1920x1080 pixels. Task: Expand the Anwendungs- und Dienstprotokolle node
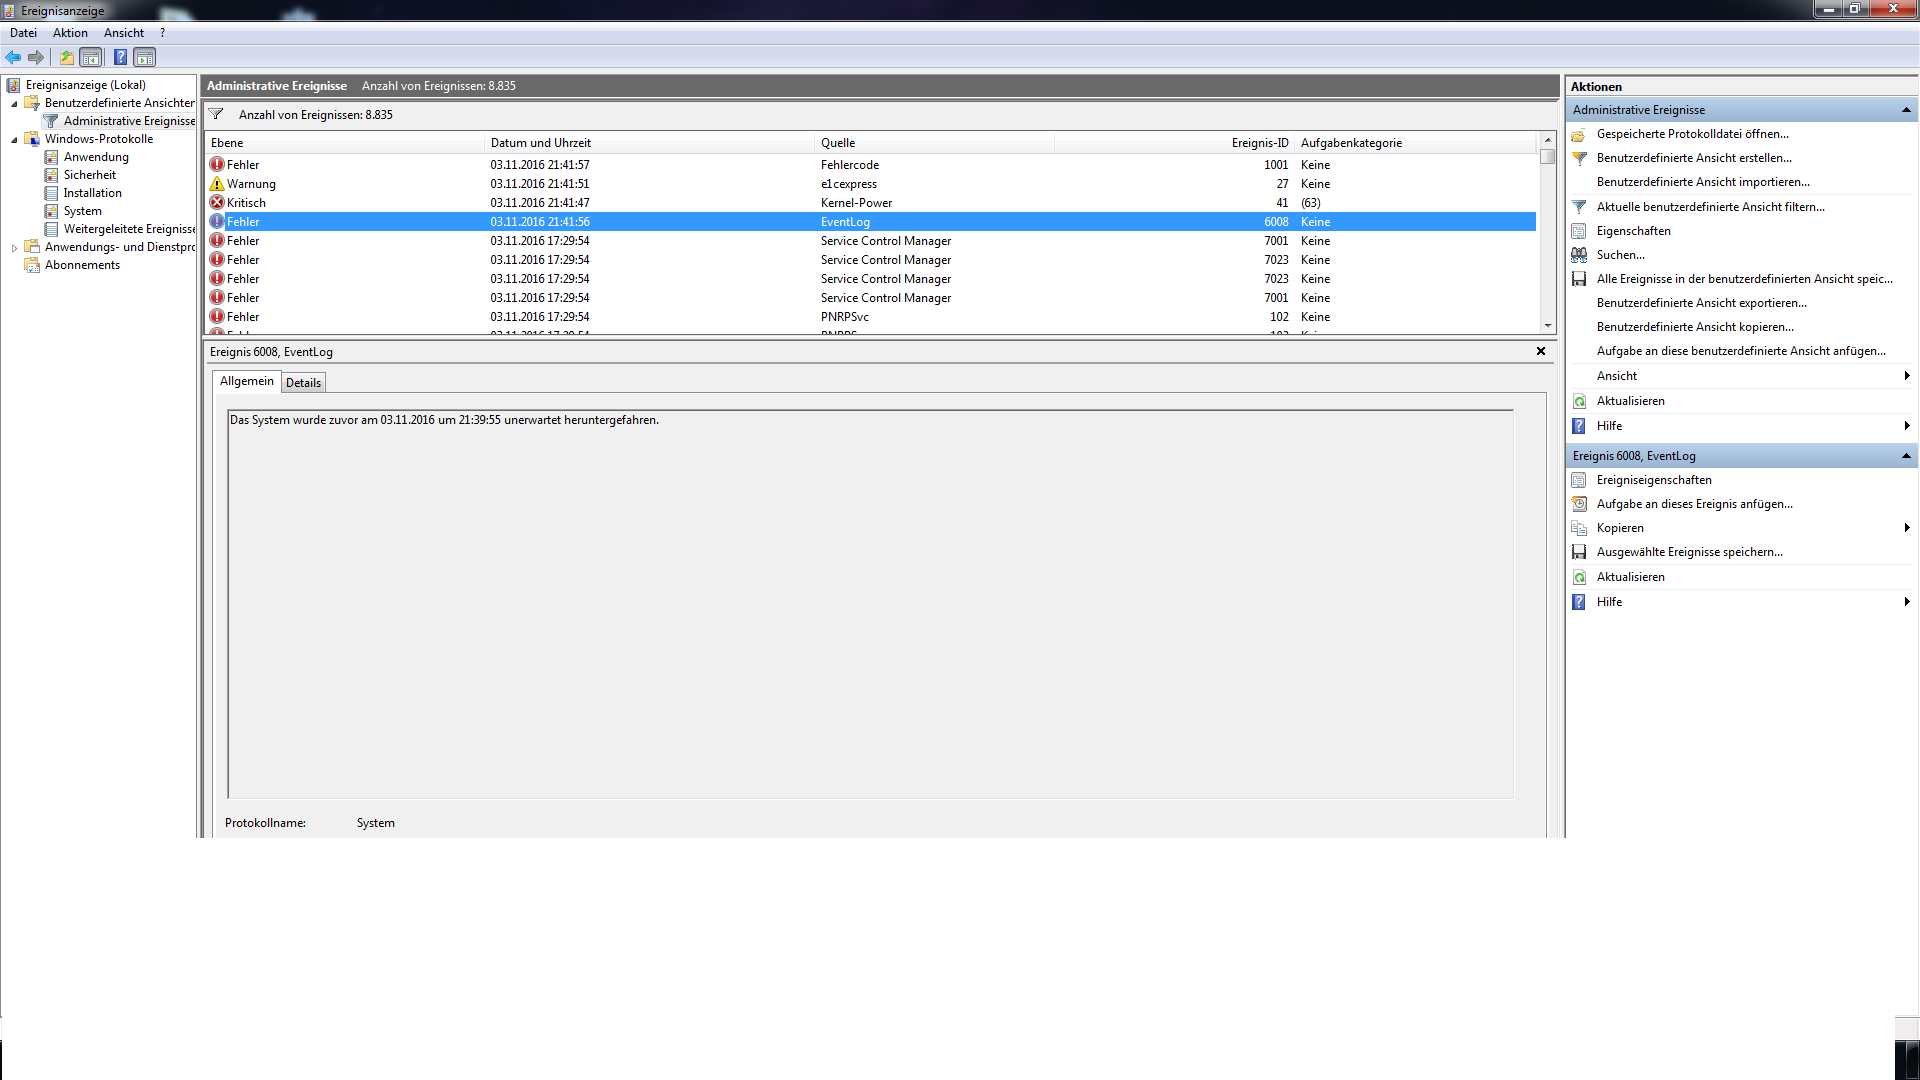(14, 248)
